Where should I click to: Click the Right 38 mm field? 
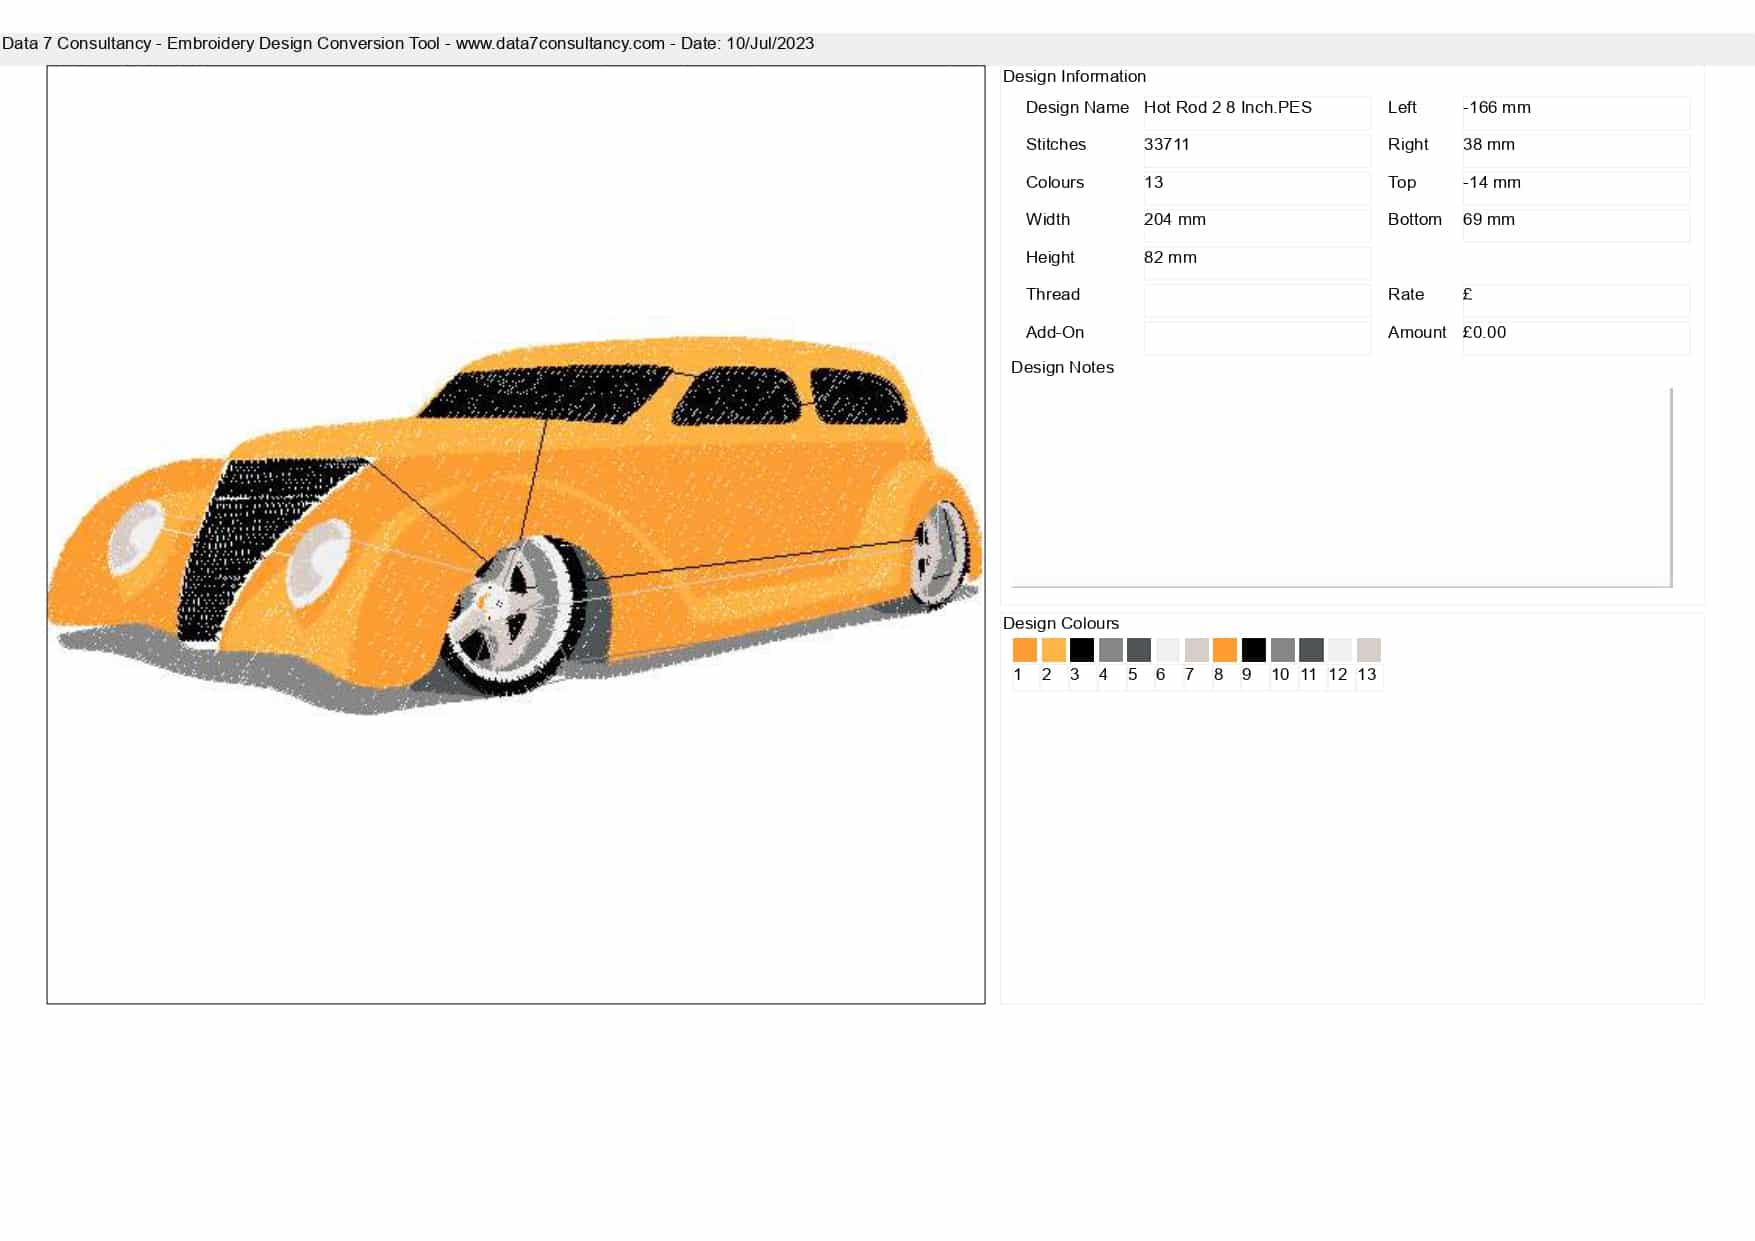[x=1575, y=150]
